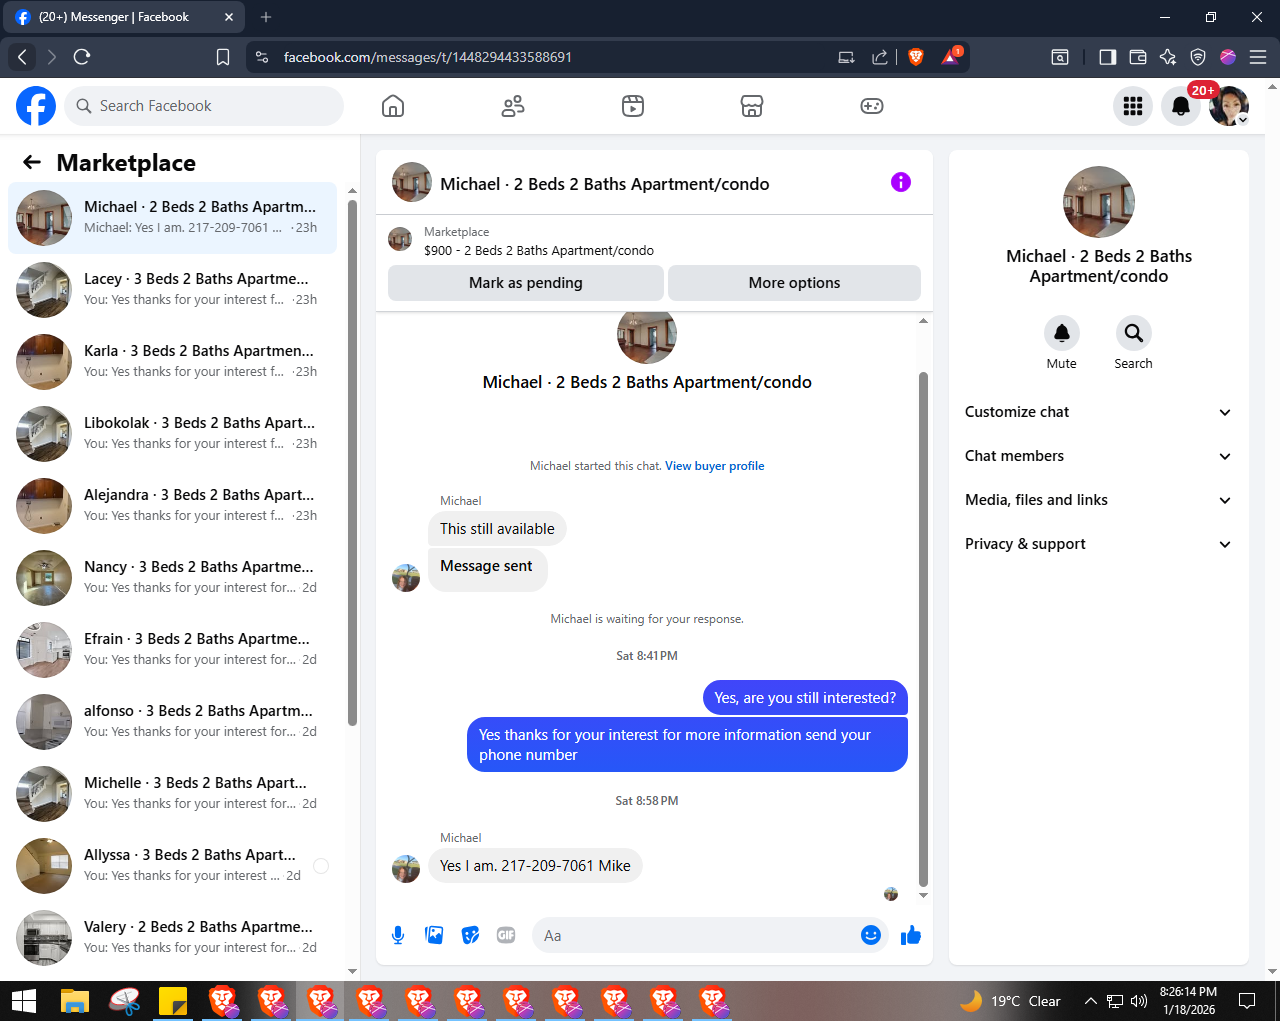This screenshot has width=1280, height=1021.
Task: Open Efrain 3 Beds 2 Baths conversation
Action: click(x=172, y=650)
